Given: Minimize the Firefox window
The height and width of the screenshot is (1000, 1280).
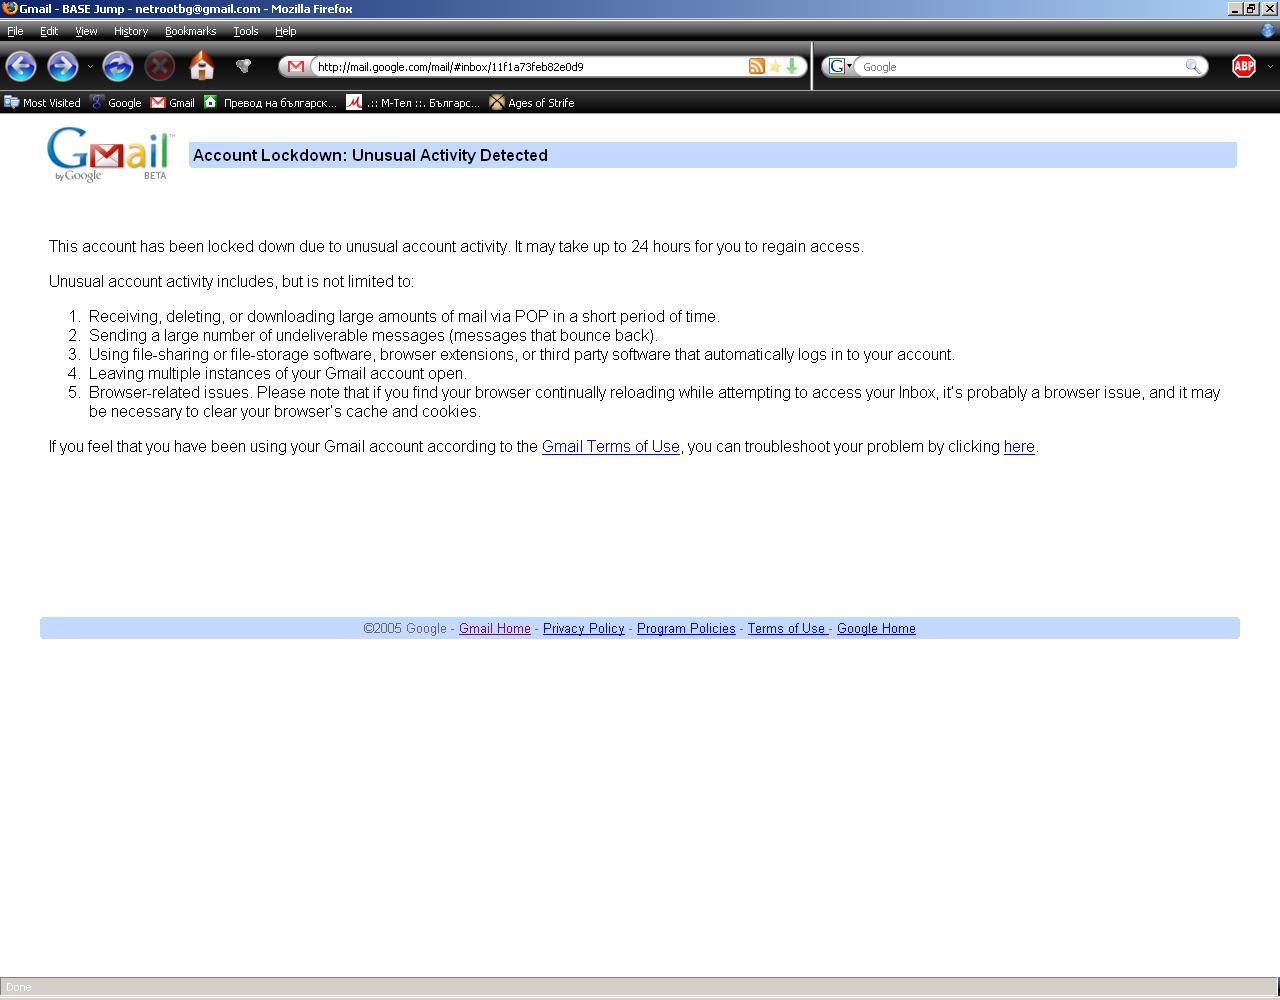Looking at the screenshot, I should pos(1235,8).
